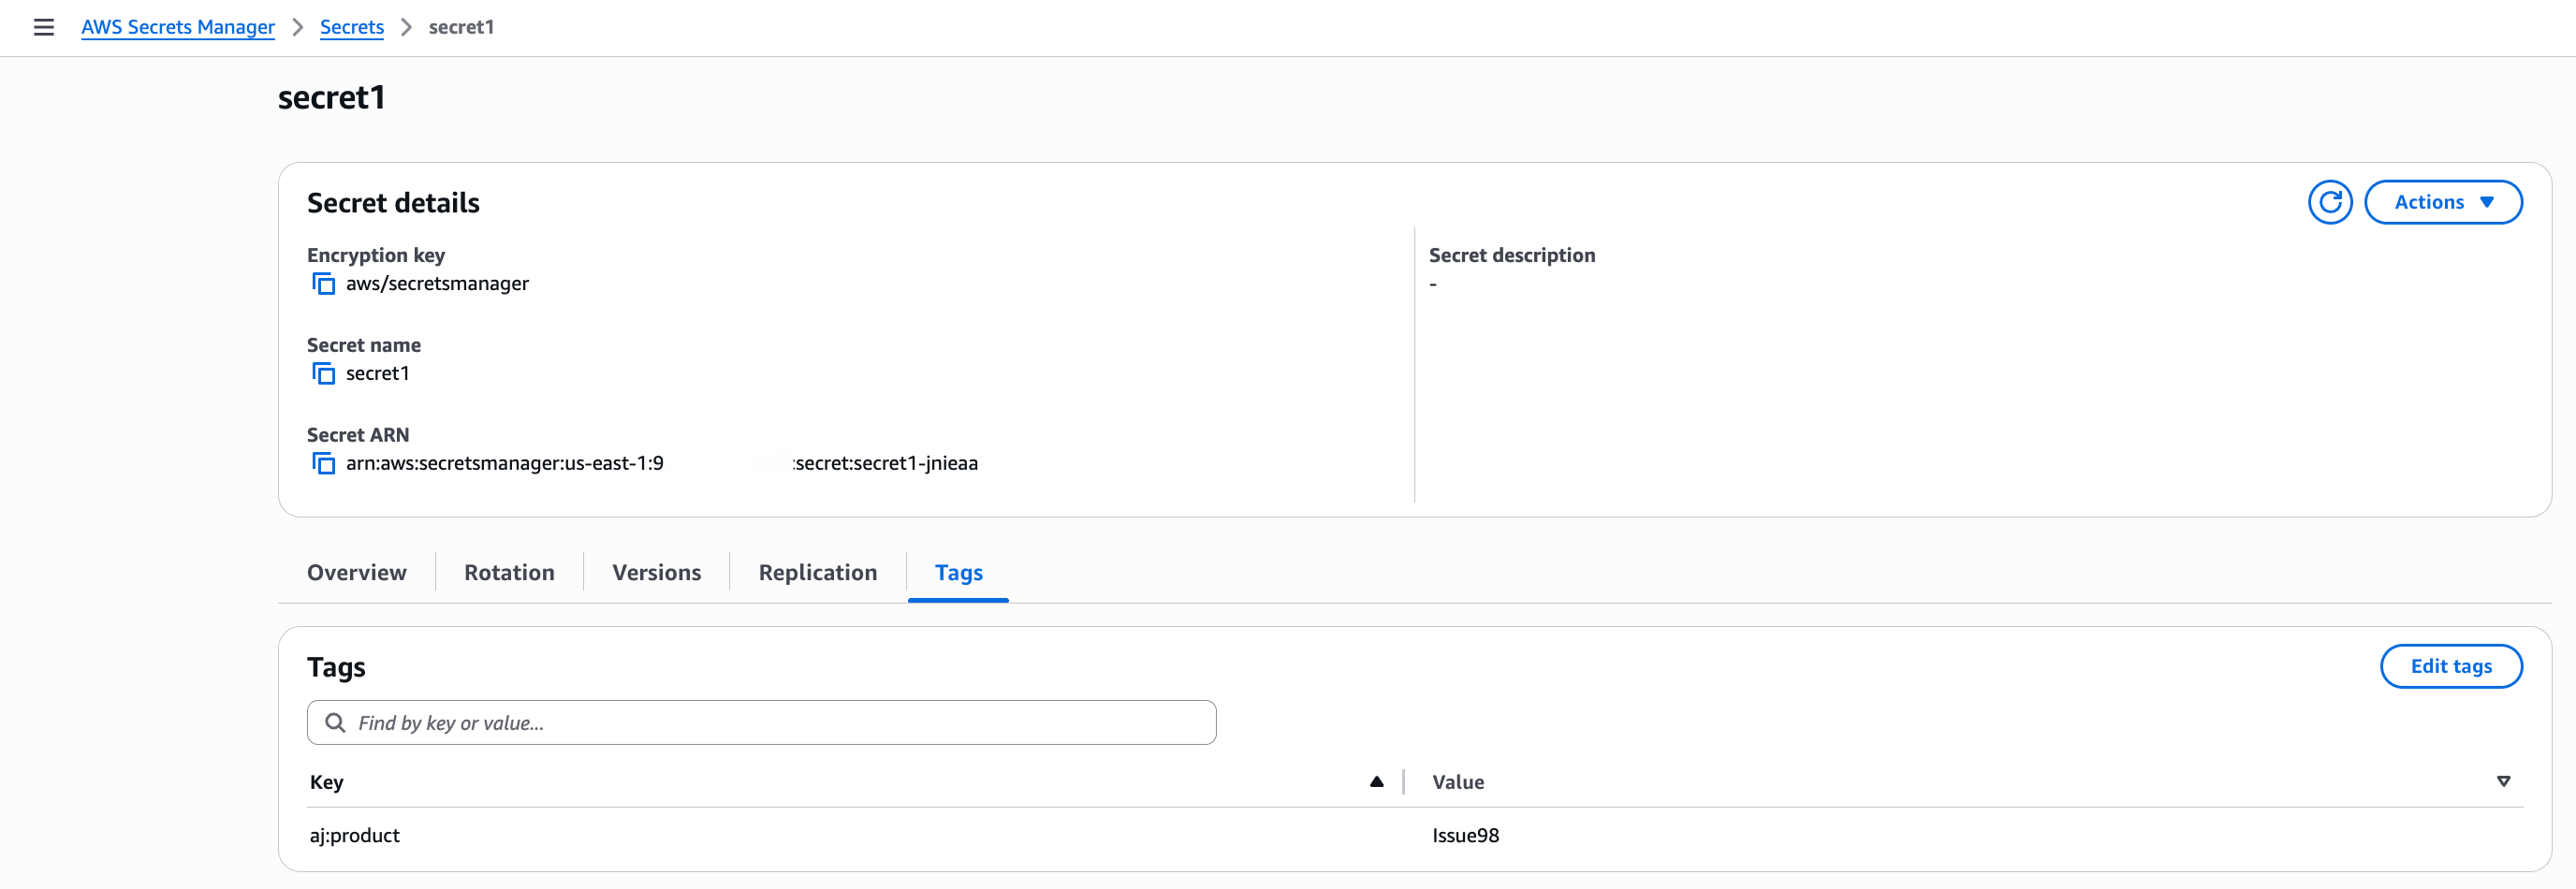Switch to the Rotation tab

point(509,573)
